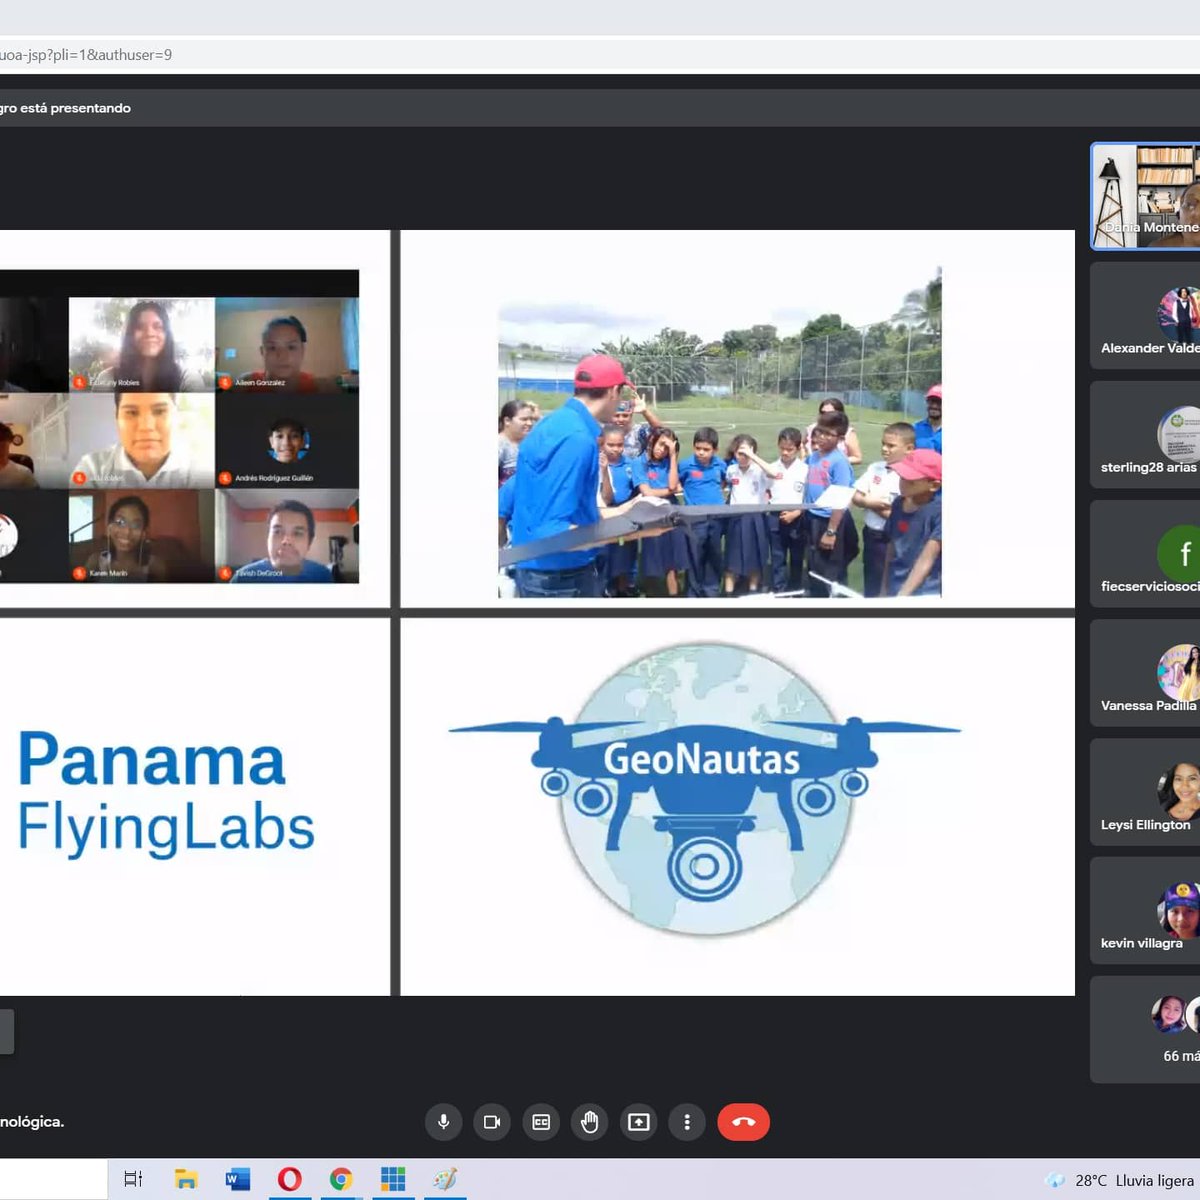Image resolution: width=1200 pixels, height=1200 pixels.
Task: Click the browser address bar URL
Action: coord(86,55)
